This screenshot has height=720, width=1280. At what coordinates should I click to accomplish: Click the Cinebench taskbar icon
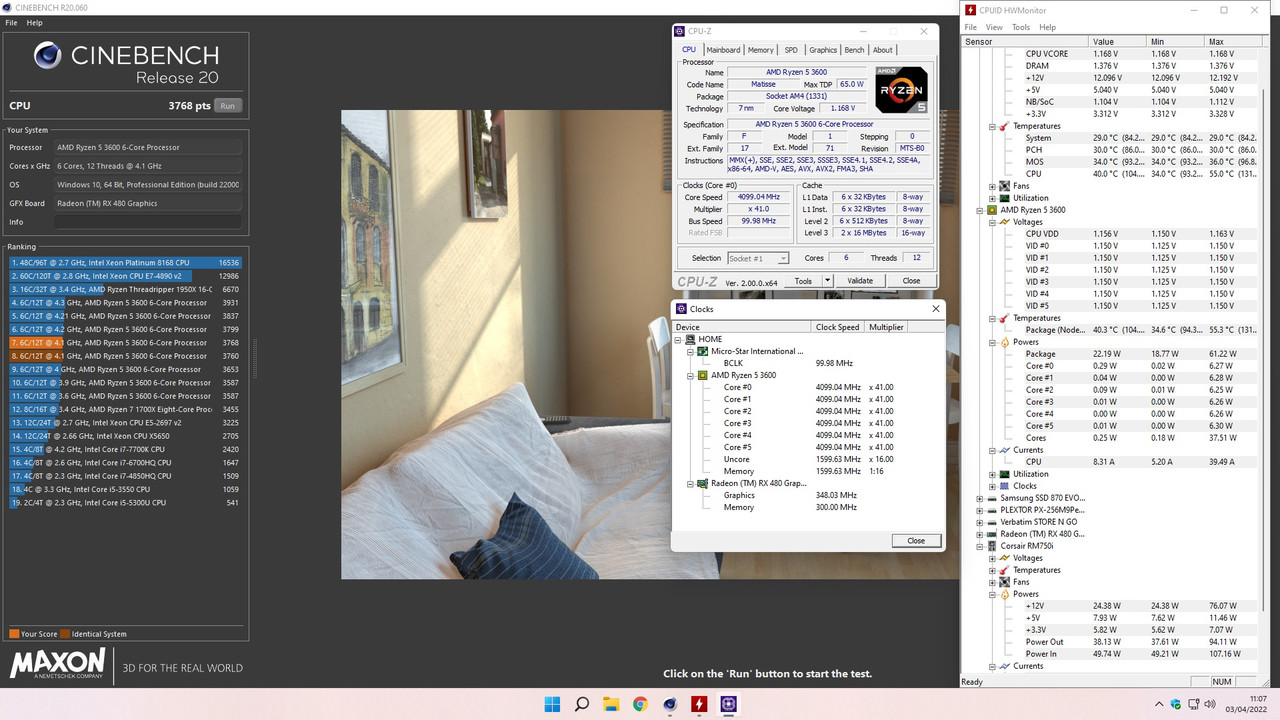(669, 704)
